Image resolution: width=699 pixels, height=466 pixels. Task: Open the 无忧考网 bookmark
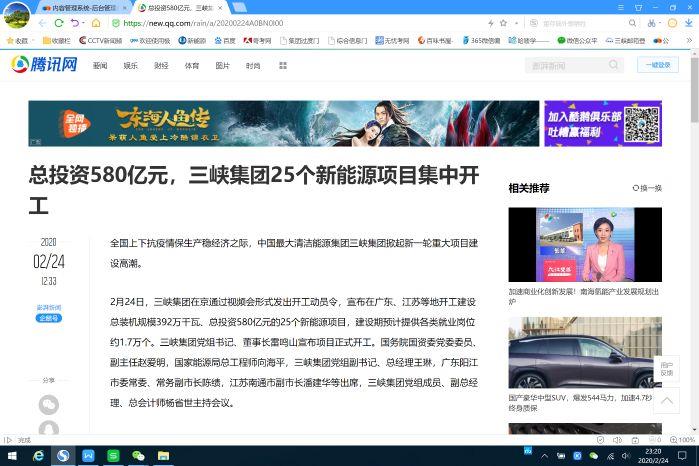coord(392,41)
